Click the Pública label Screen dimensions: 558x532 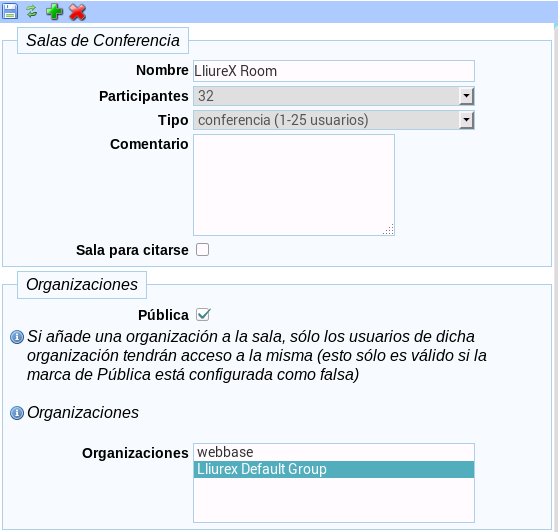[163, 315]
